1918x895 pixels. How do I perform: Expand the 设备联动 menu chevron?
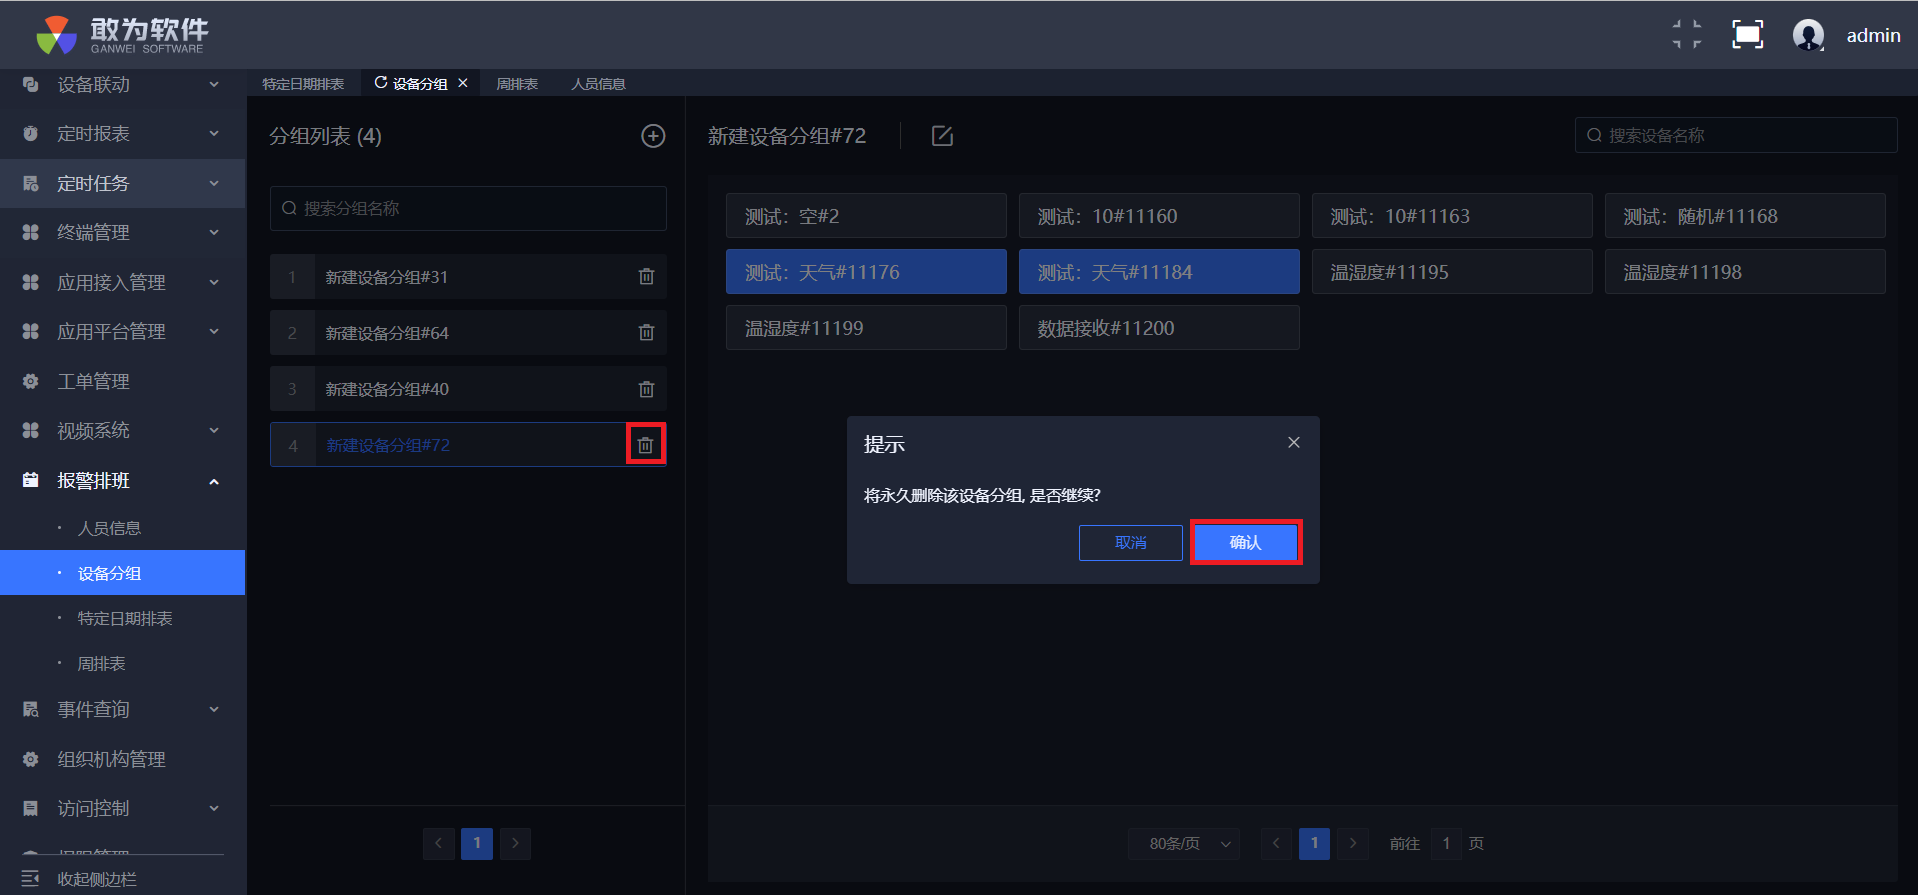[214, 84]
